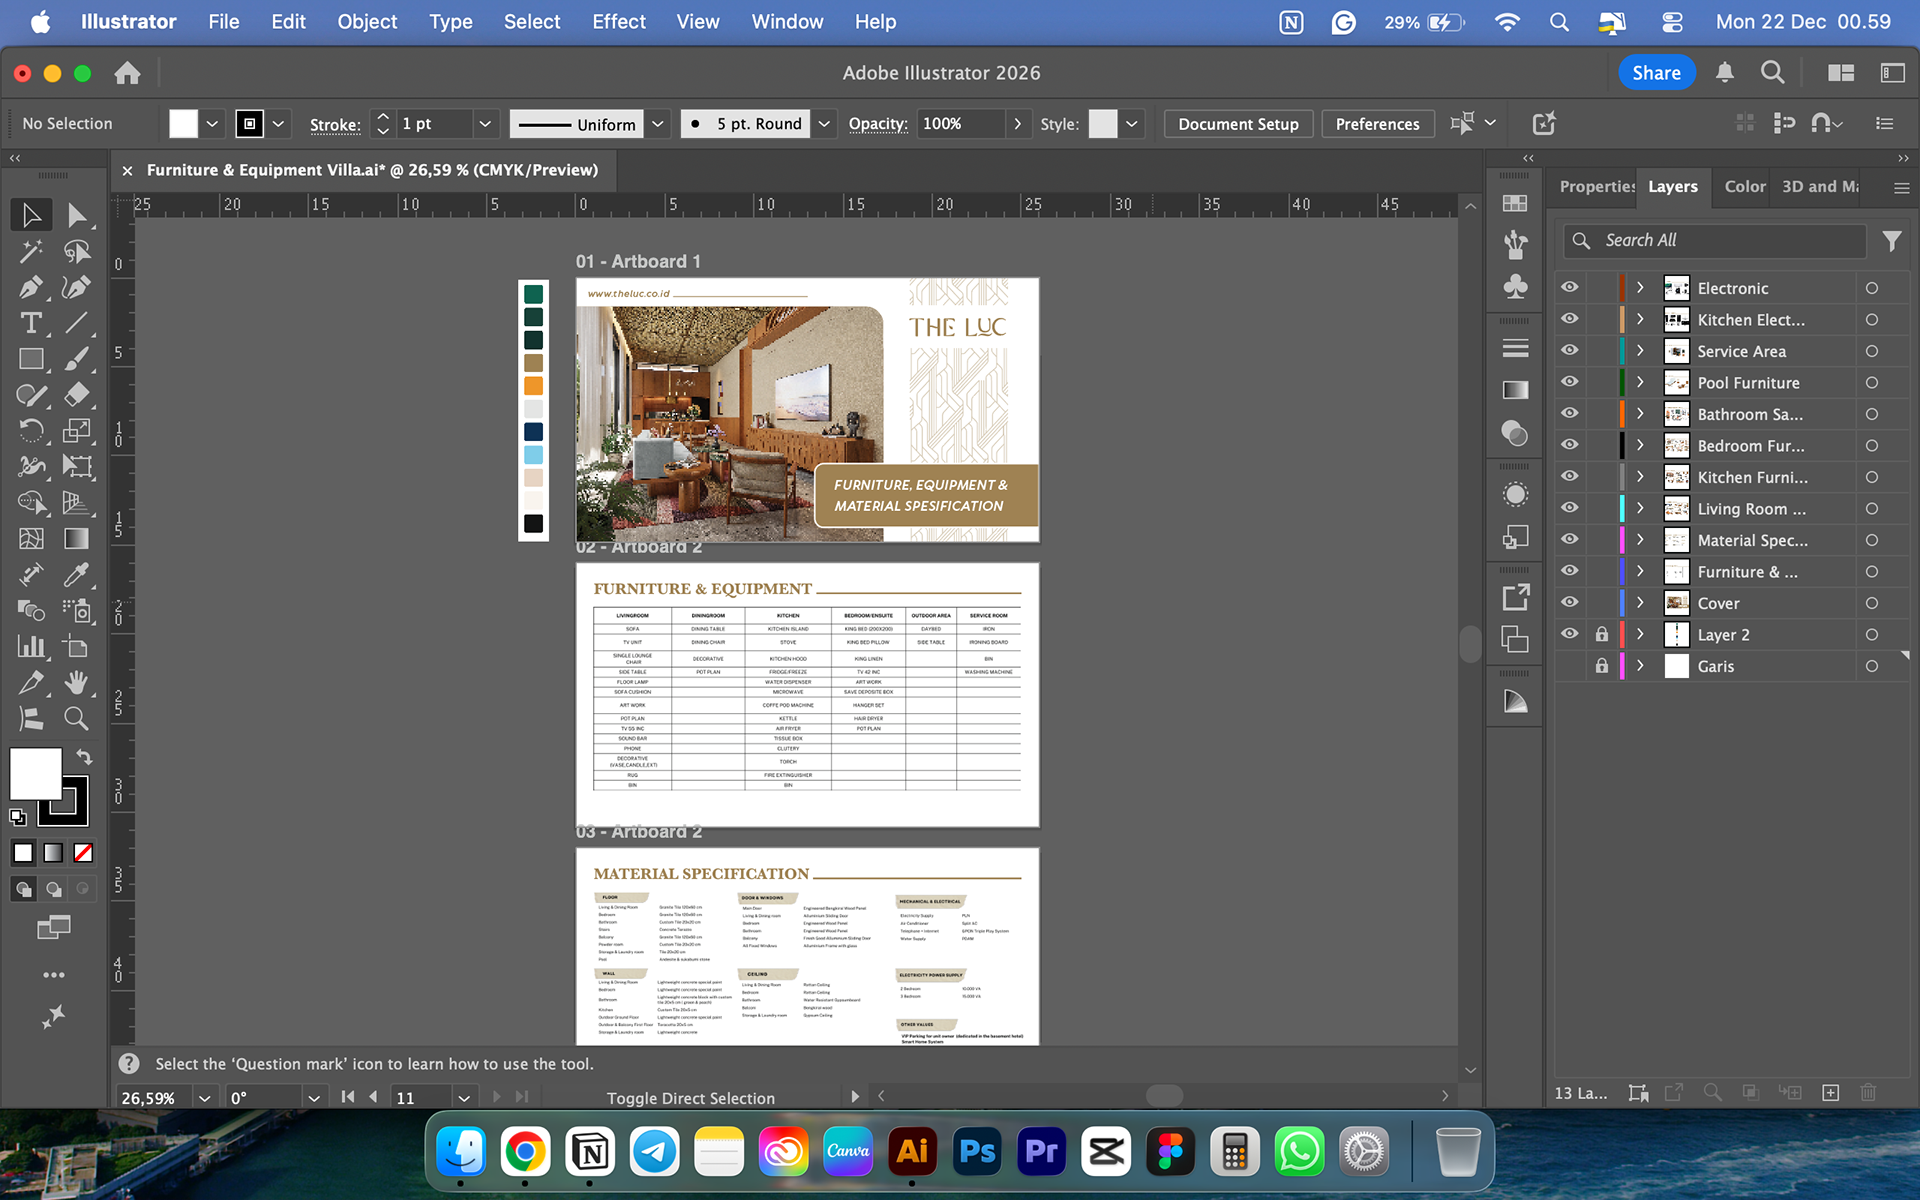Switch to the Properties tab
The image size is (1920, 1200).
1595,187
